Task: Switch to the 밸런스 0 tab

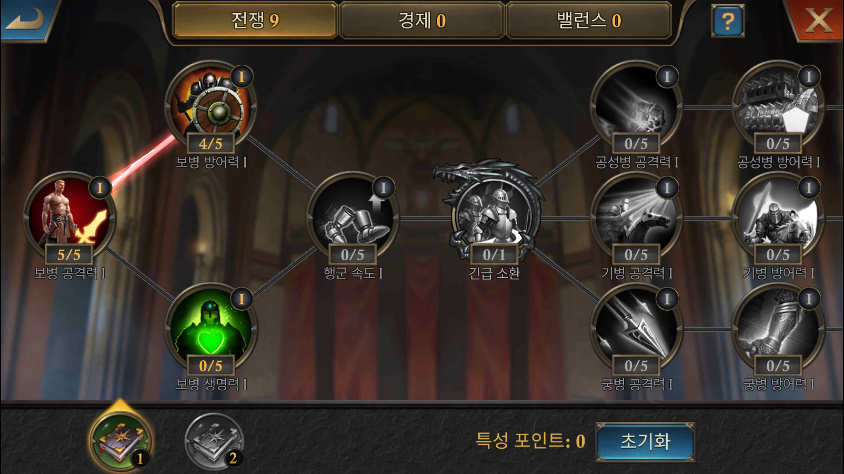Action: click(x=589, y=20)
